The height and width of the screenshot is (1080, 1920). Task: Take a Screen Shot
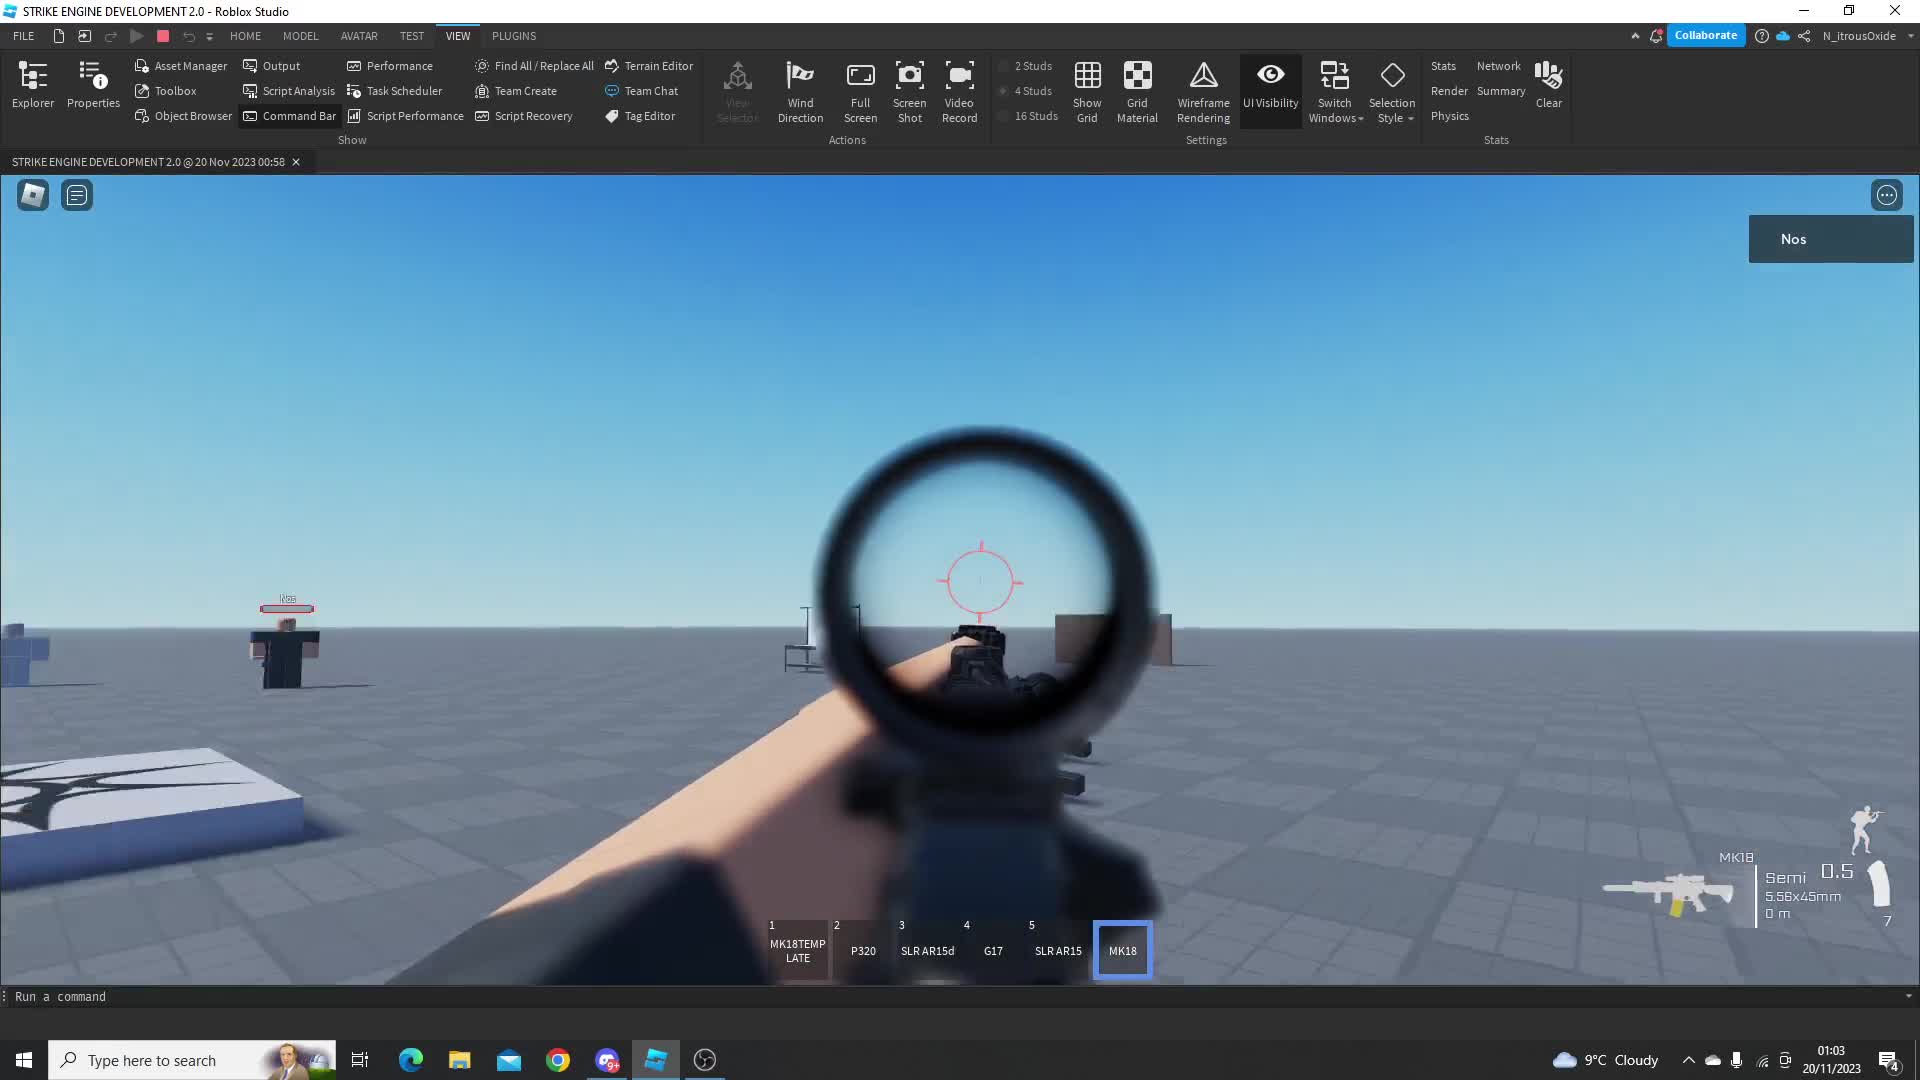tap(910, 90)
